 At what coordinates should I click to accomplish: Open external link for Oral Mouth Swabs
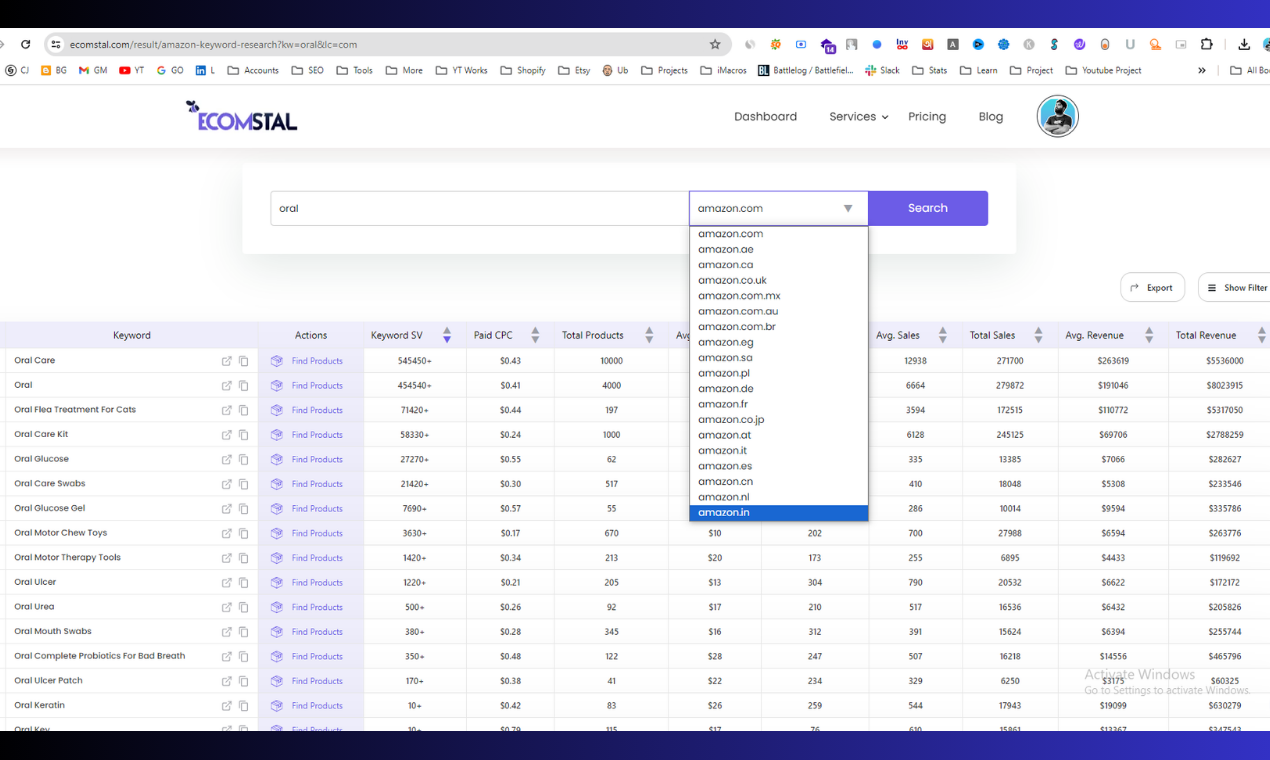click(x=227, y=631)
